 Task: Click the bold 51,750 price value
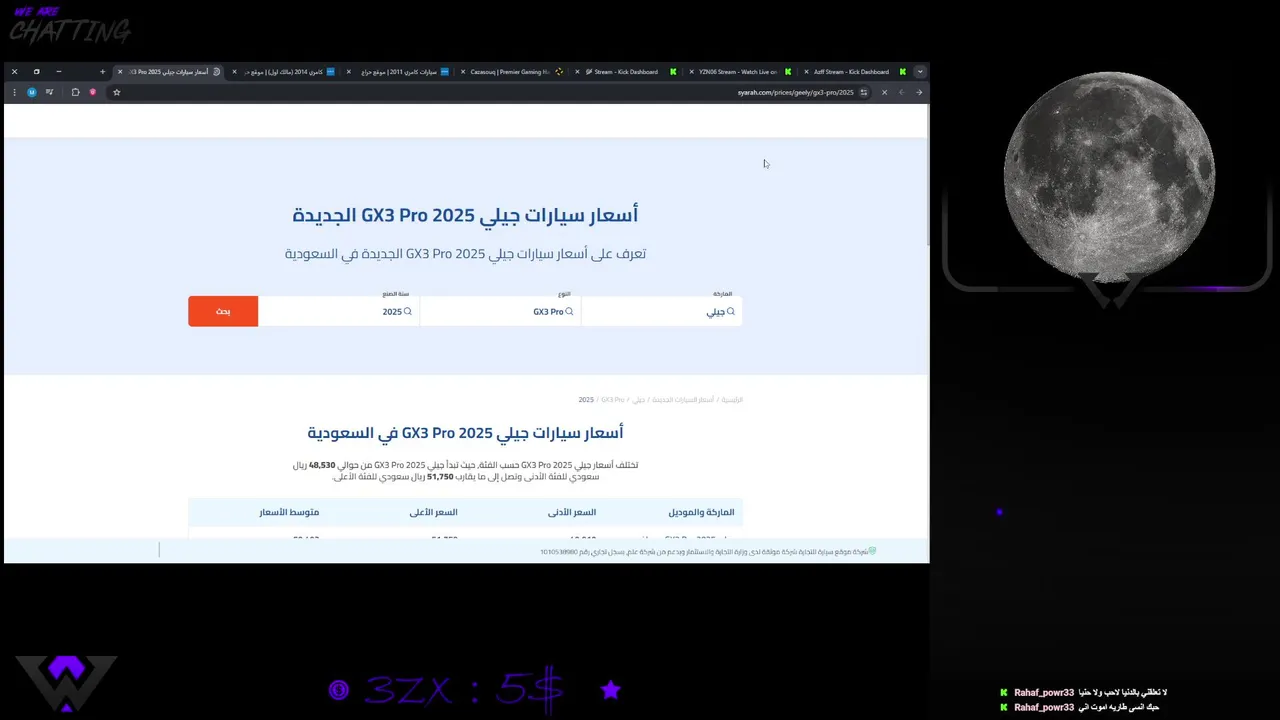tap(440, 477)
